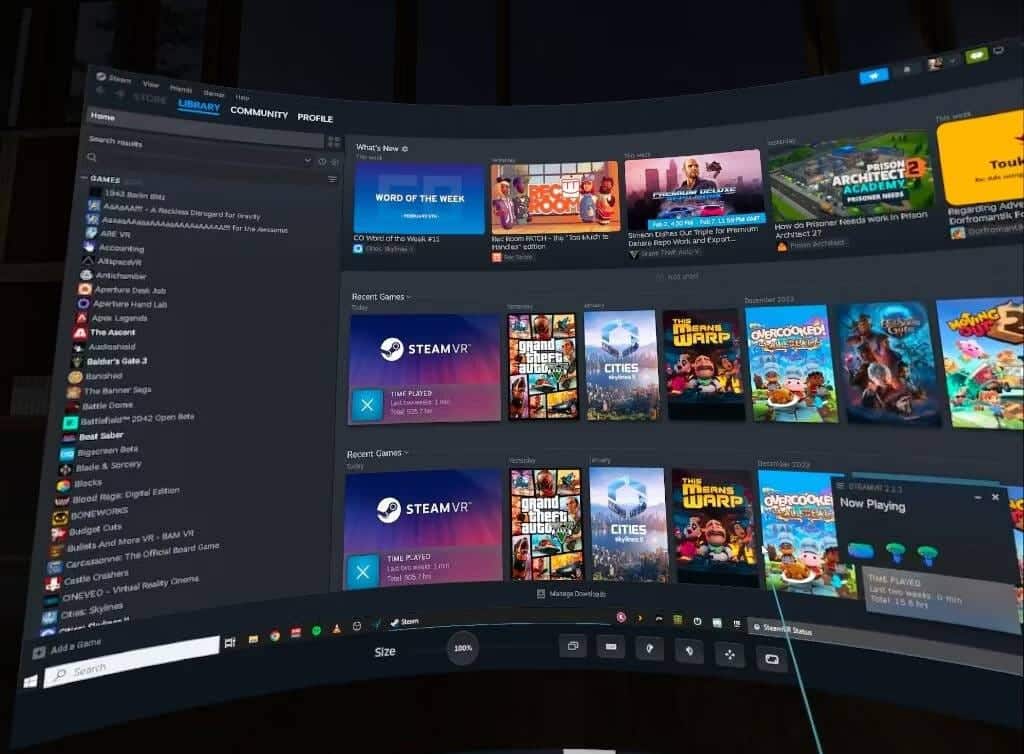Click the list options icon beside GAMES header
Screen dimensions: 1024x754
pyautogui.click(x=332, y=179)
